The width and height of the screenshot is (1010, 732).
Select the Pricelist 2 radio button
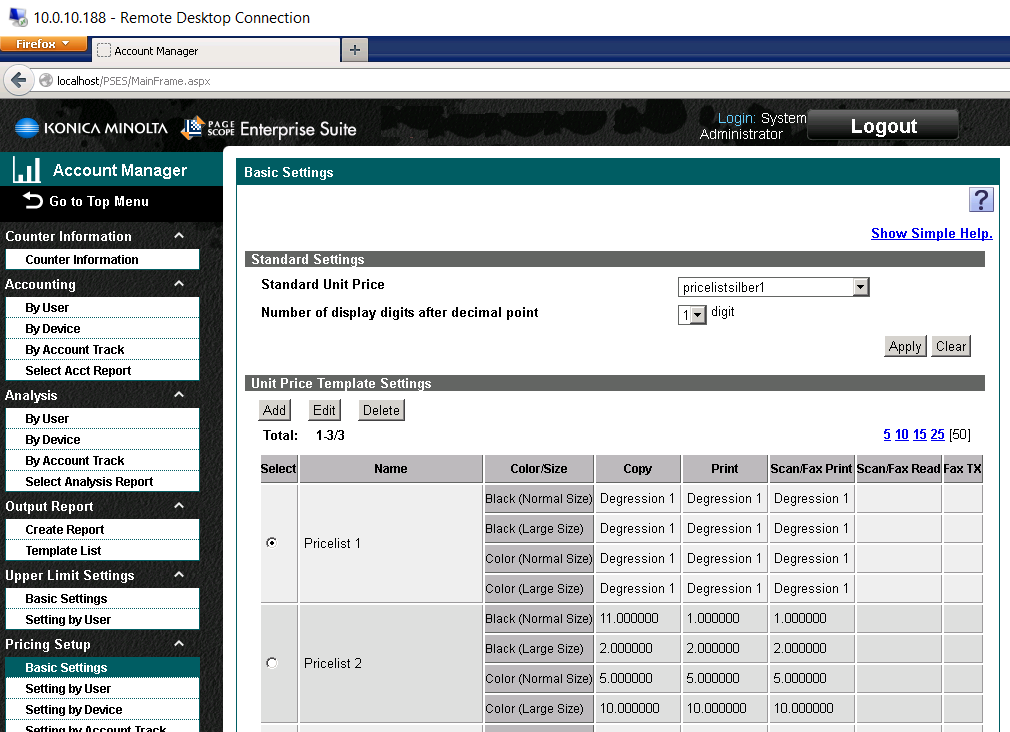click(x=270, y=663)
